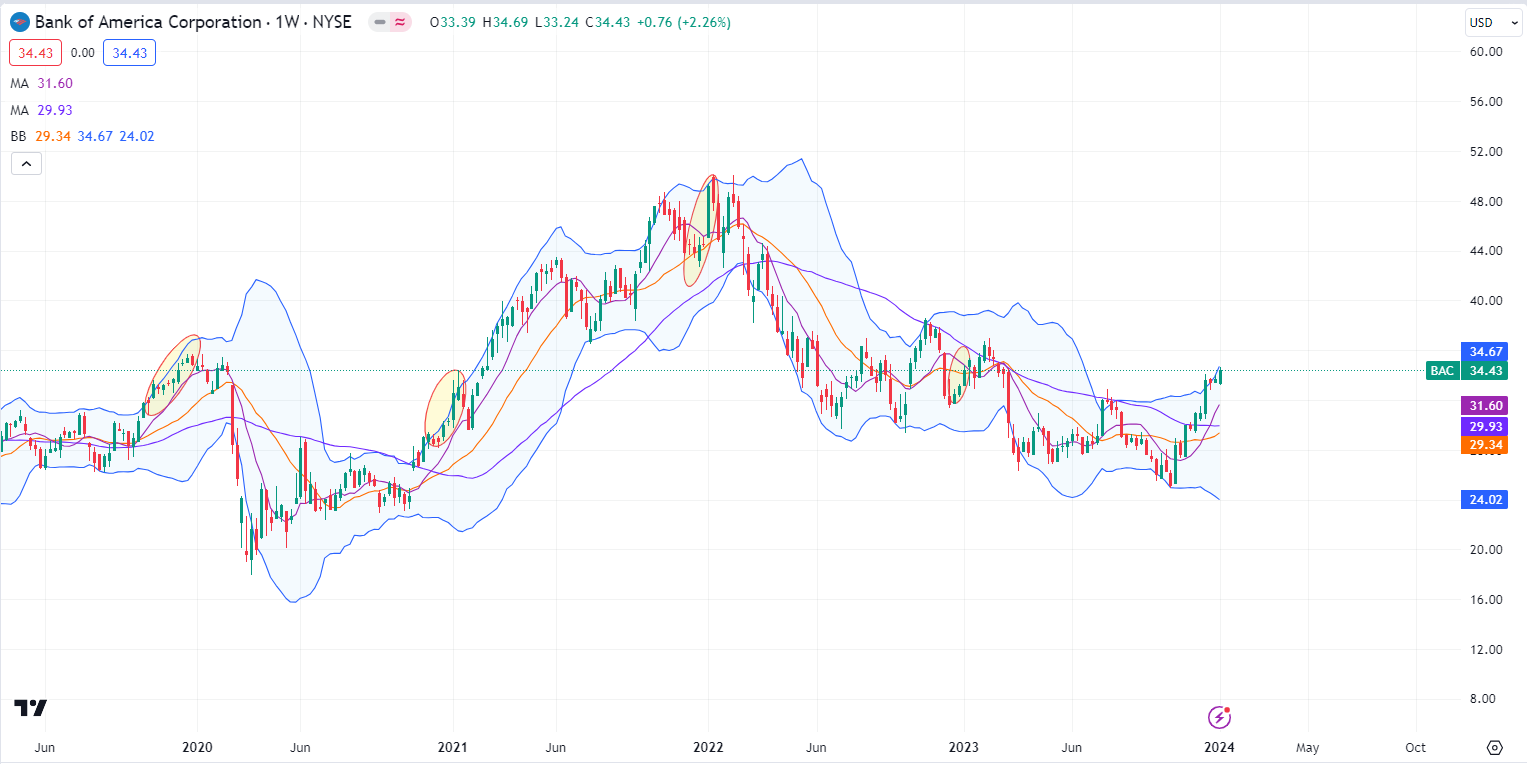Image resolution: width=1527 pixels, height=764 pixels.
Task: Click the 31.60 moving average axis label
Action: click(x=1482, y=406)
